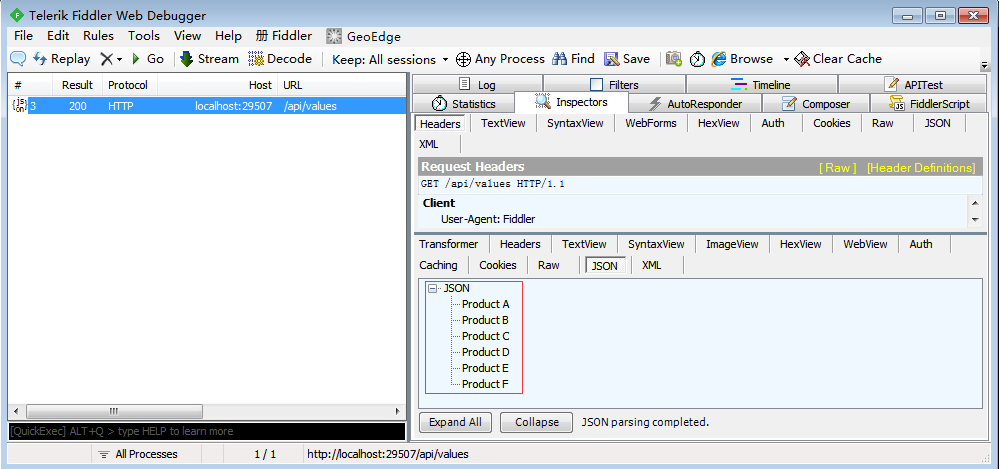Click User-Agent: Fiddler header entry

(x=488, y=219)
